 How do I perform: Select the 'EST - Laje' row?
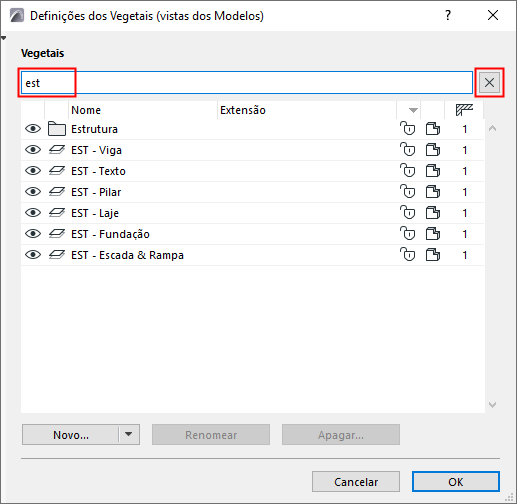pos(252,213)
